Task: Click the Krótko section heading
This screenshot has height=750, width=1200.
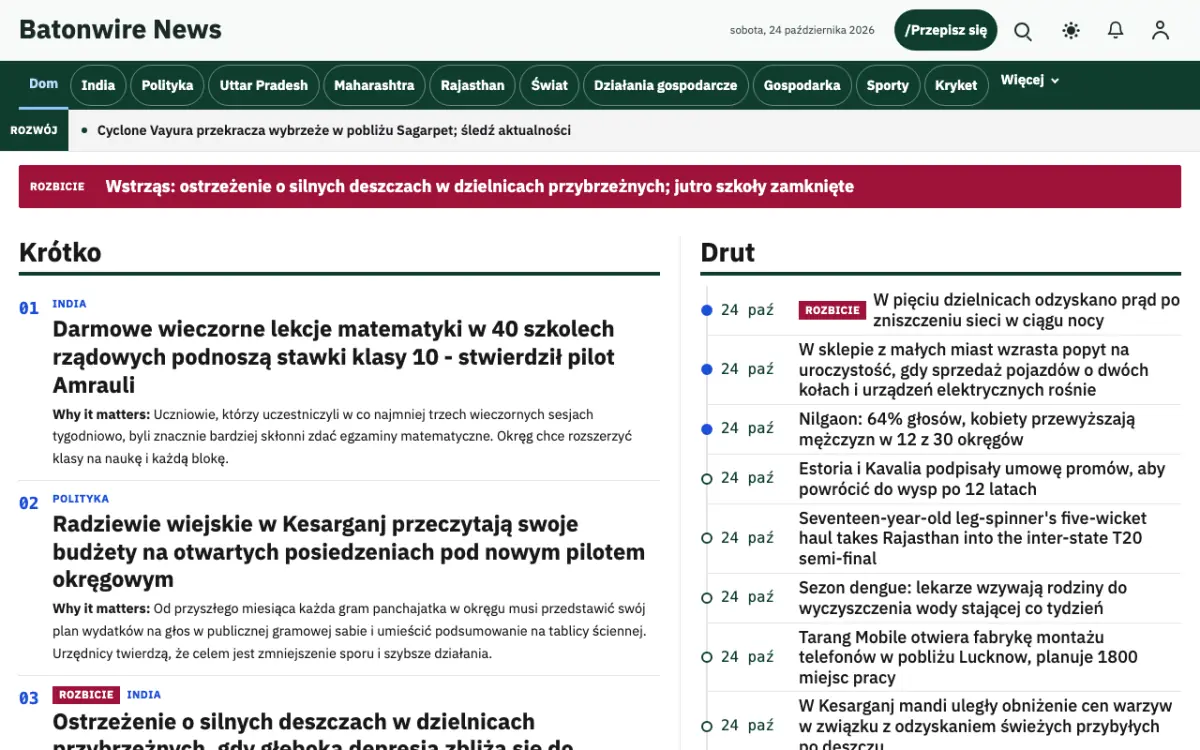Action: [60, 252]
